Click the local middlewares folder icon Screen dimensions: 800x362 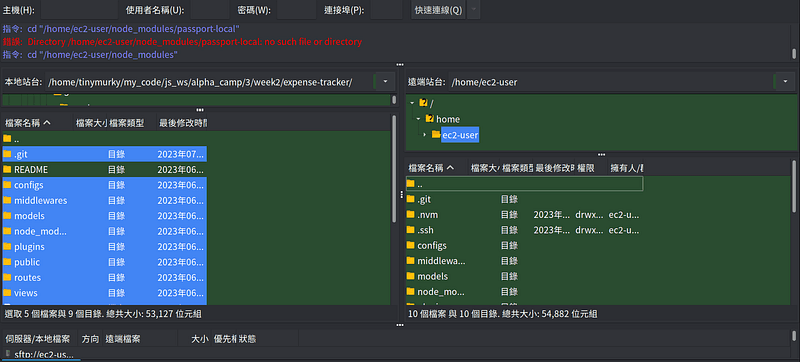point(7,200)
